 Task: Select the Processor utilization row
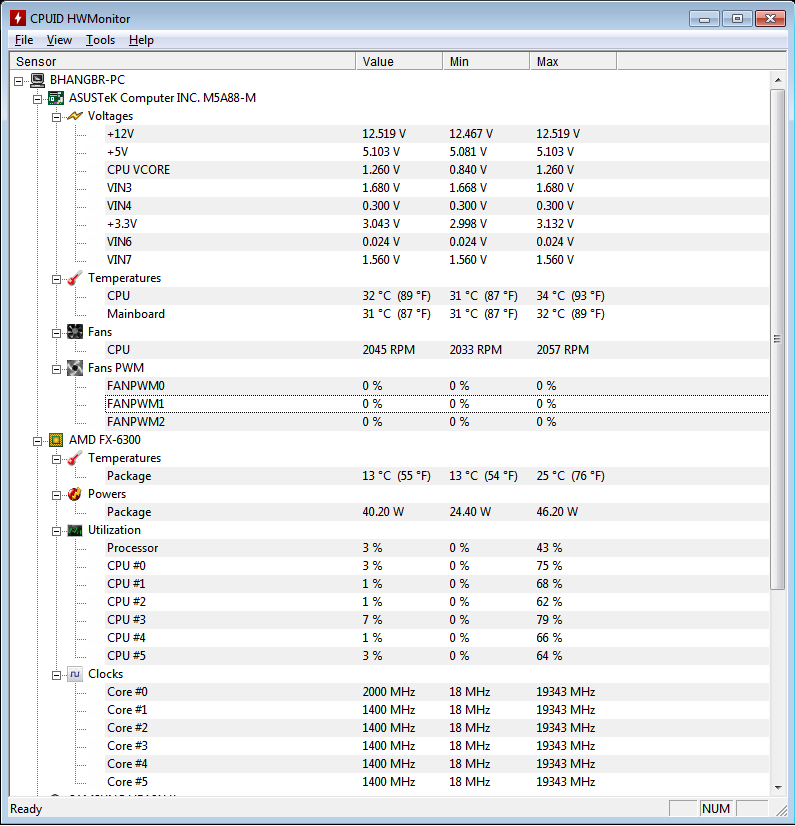click(437, 548)
